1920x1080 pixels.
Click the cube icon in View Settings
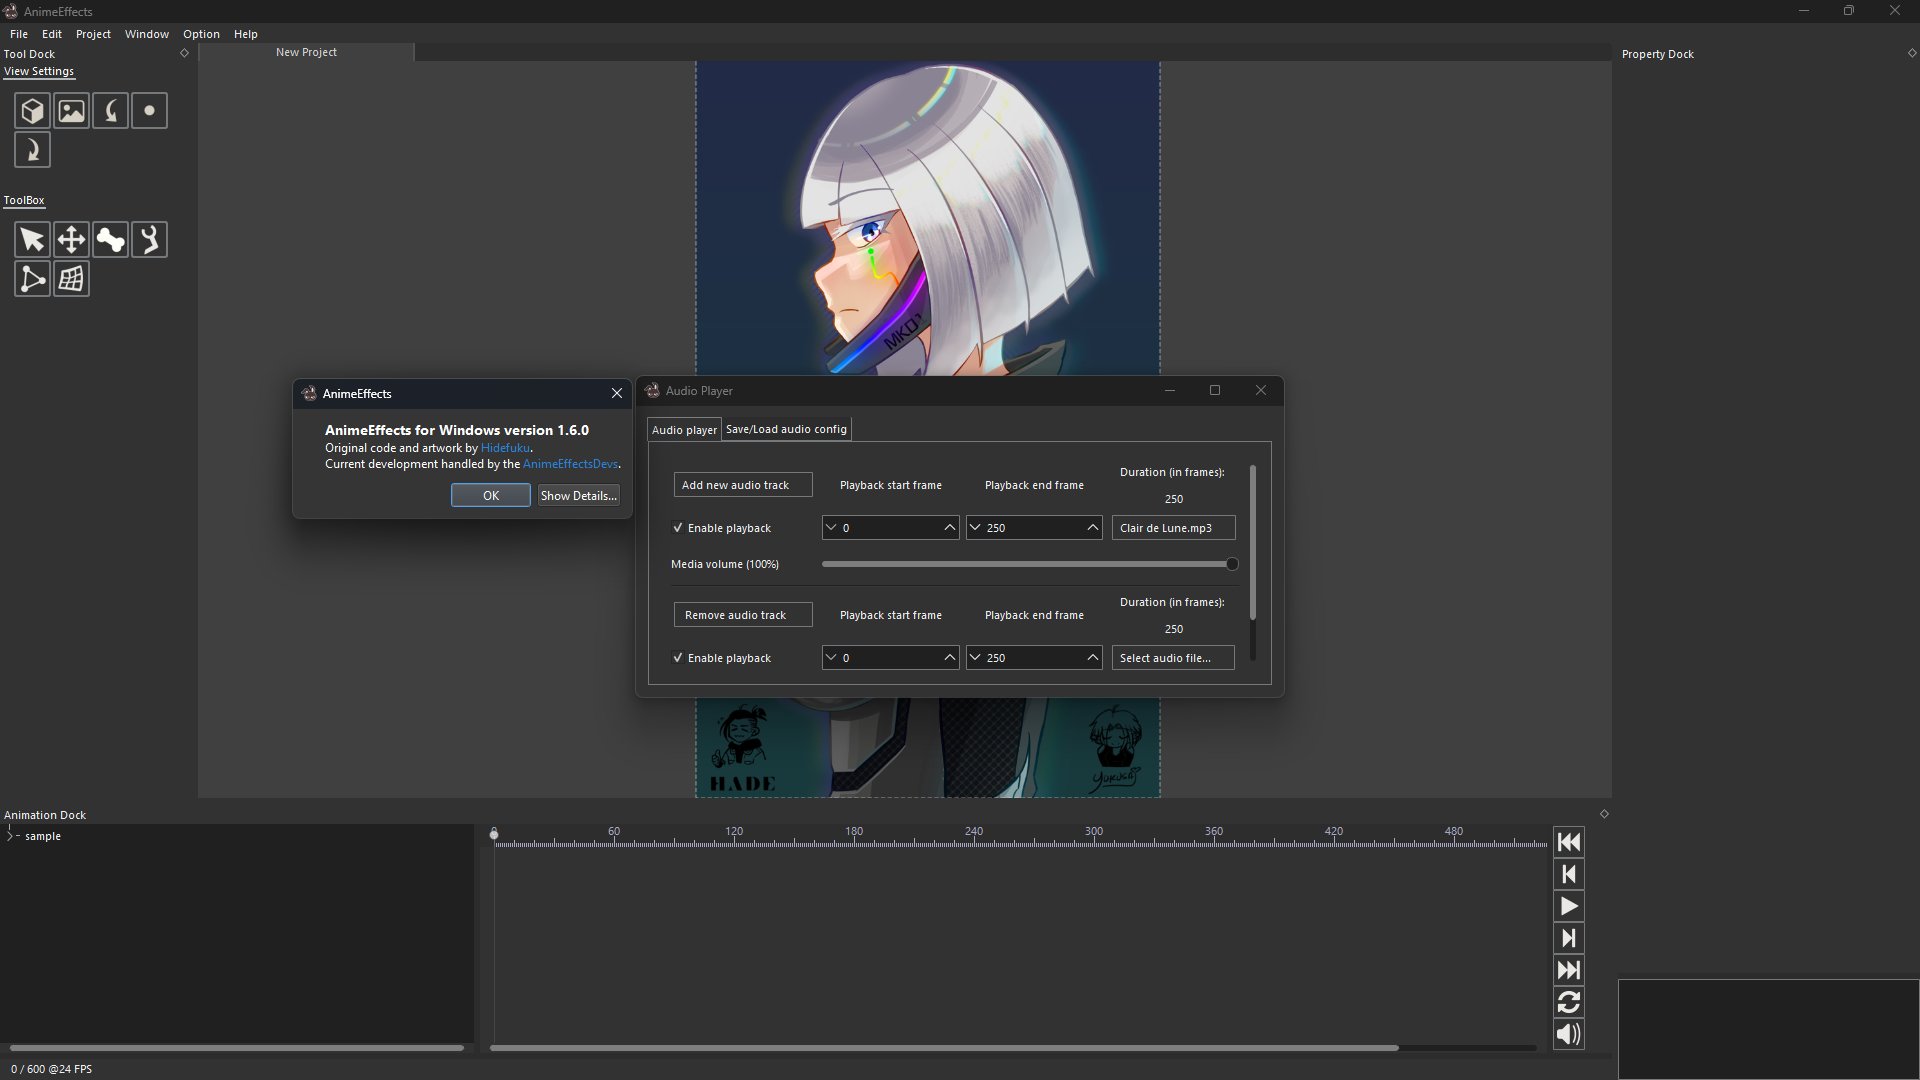[x=32, y=111]
